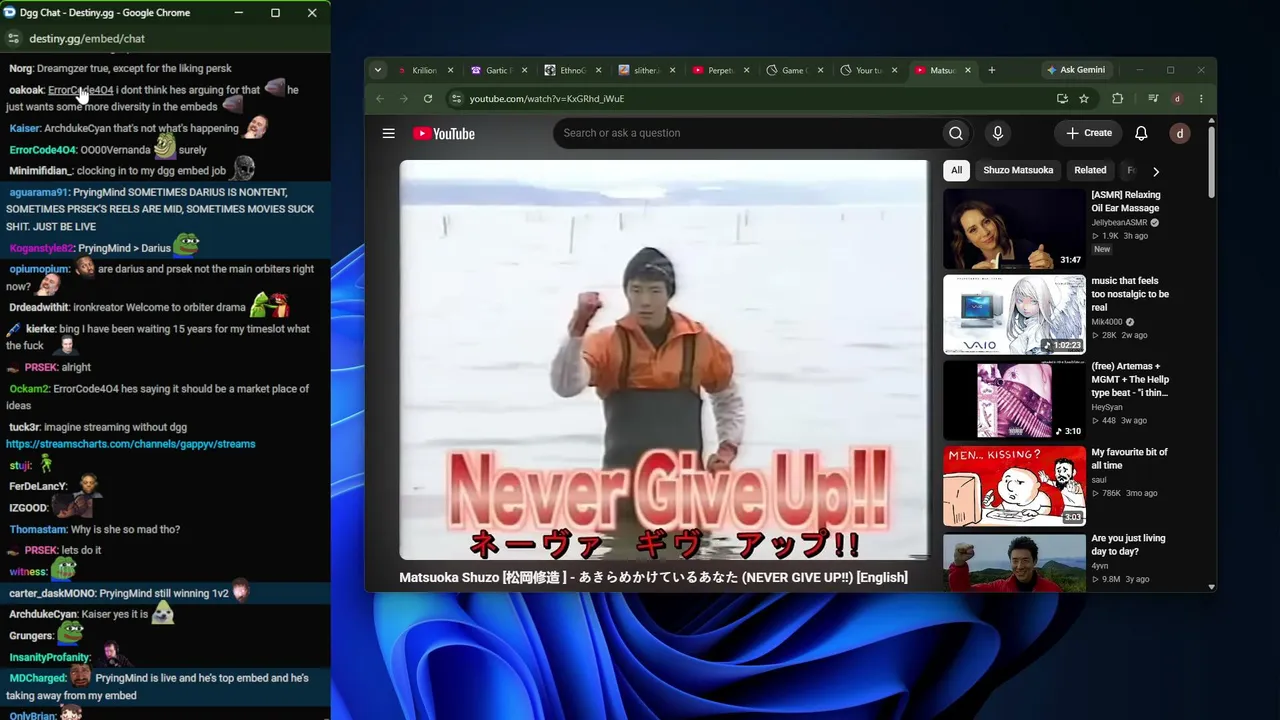Screen dimensions: 1280x720
Task: Open the JellybeanASMR channel name
Action: click(1119, 223)
